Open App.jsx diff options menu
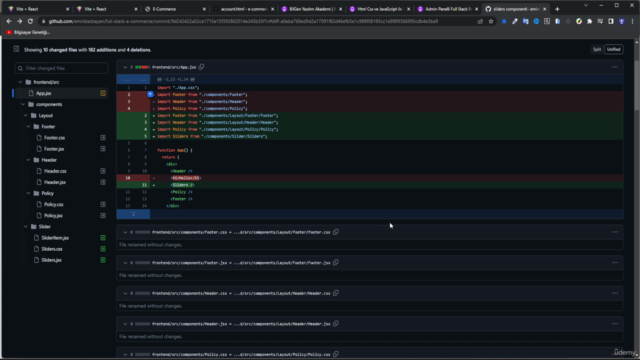The height and width of the screenshot is (360, 640). point(615,67)
